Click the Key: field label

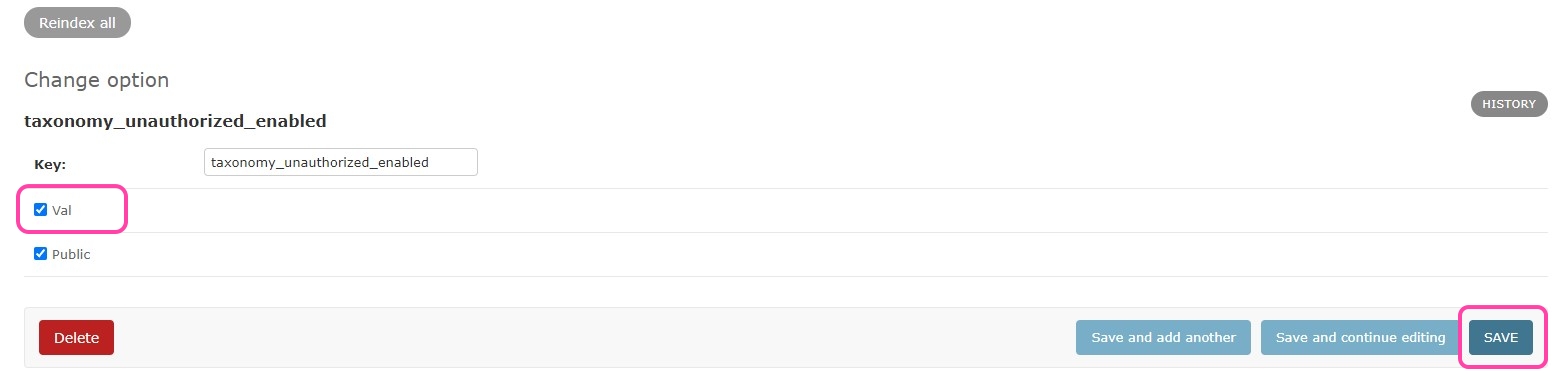coord(50,165)
